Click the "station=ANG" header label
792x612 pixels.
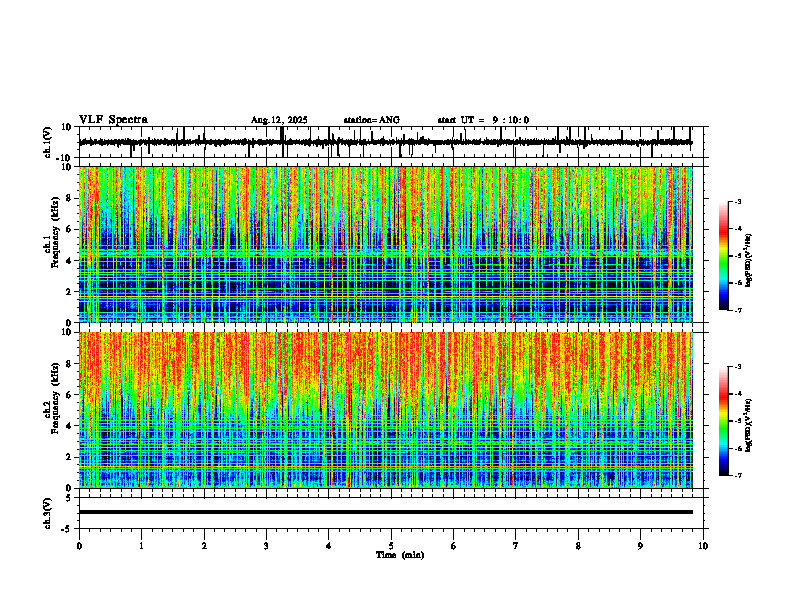371,120
